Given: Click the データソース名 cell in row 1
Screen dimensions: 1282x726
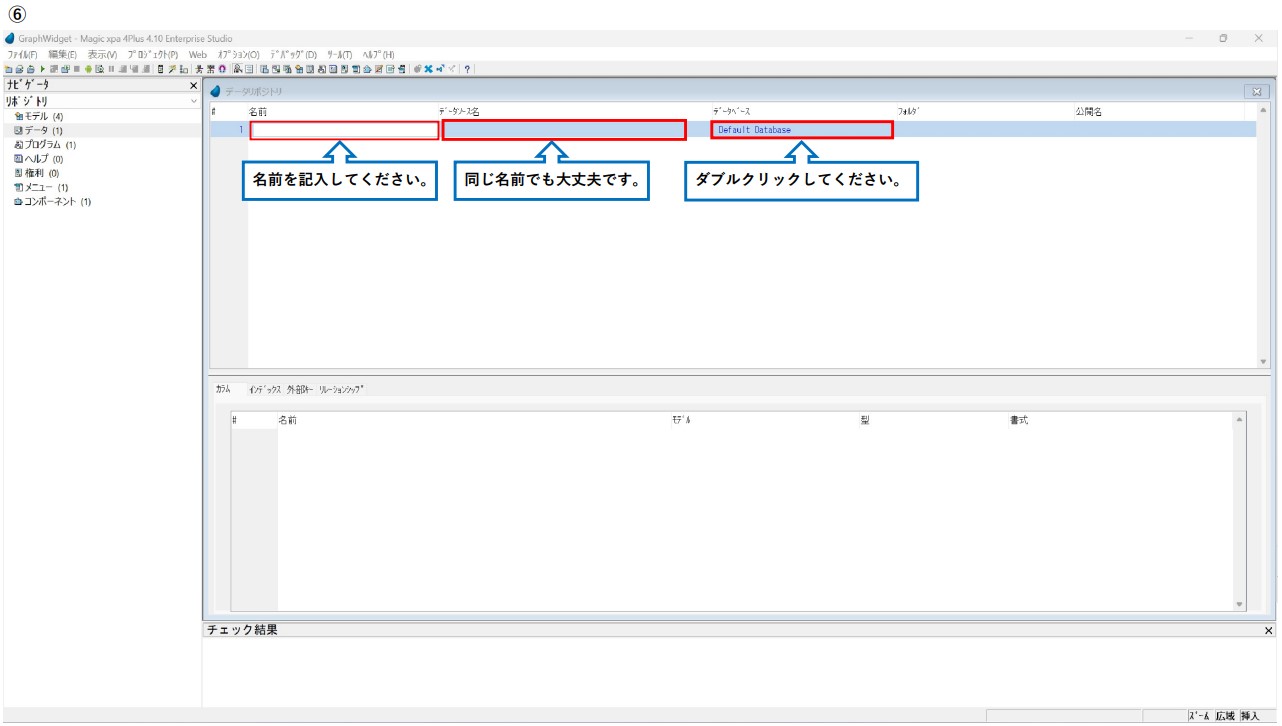Looking at the screenshot, I should click(564, 130).
